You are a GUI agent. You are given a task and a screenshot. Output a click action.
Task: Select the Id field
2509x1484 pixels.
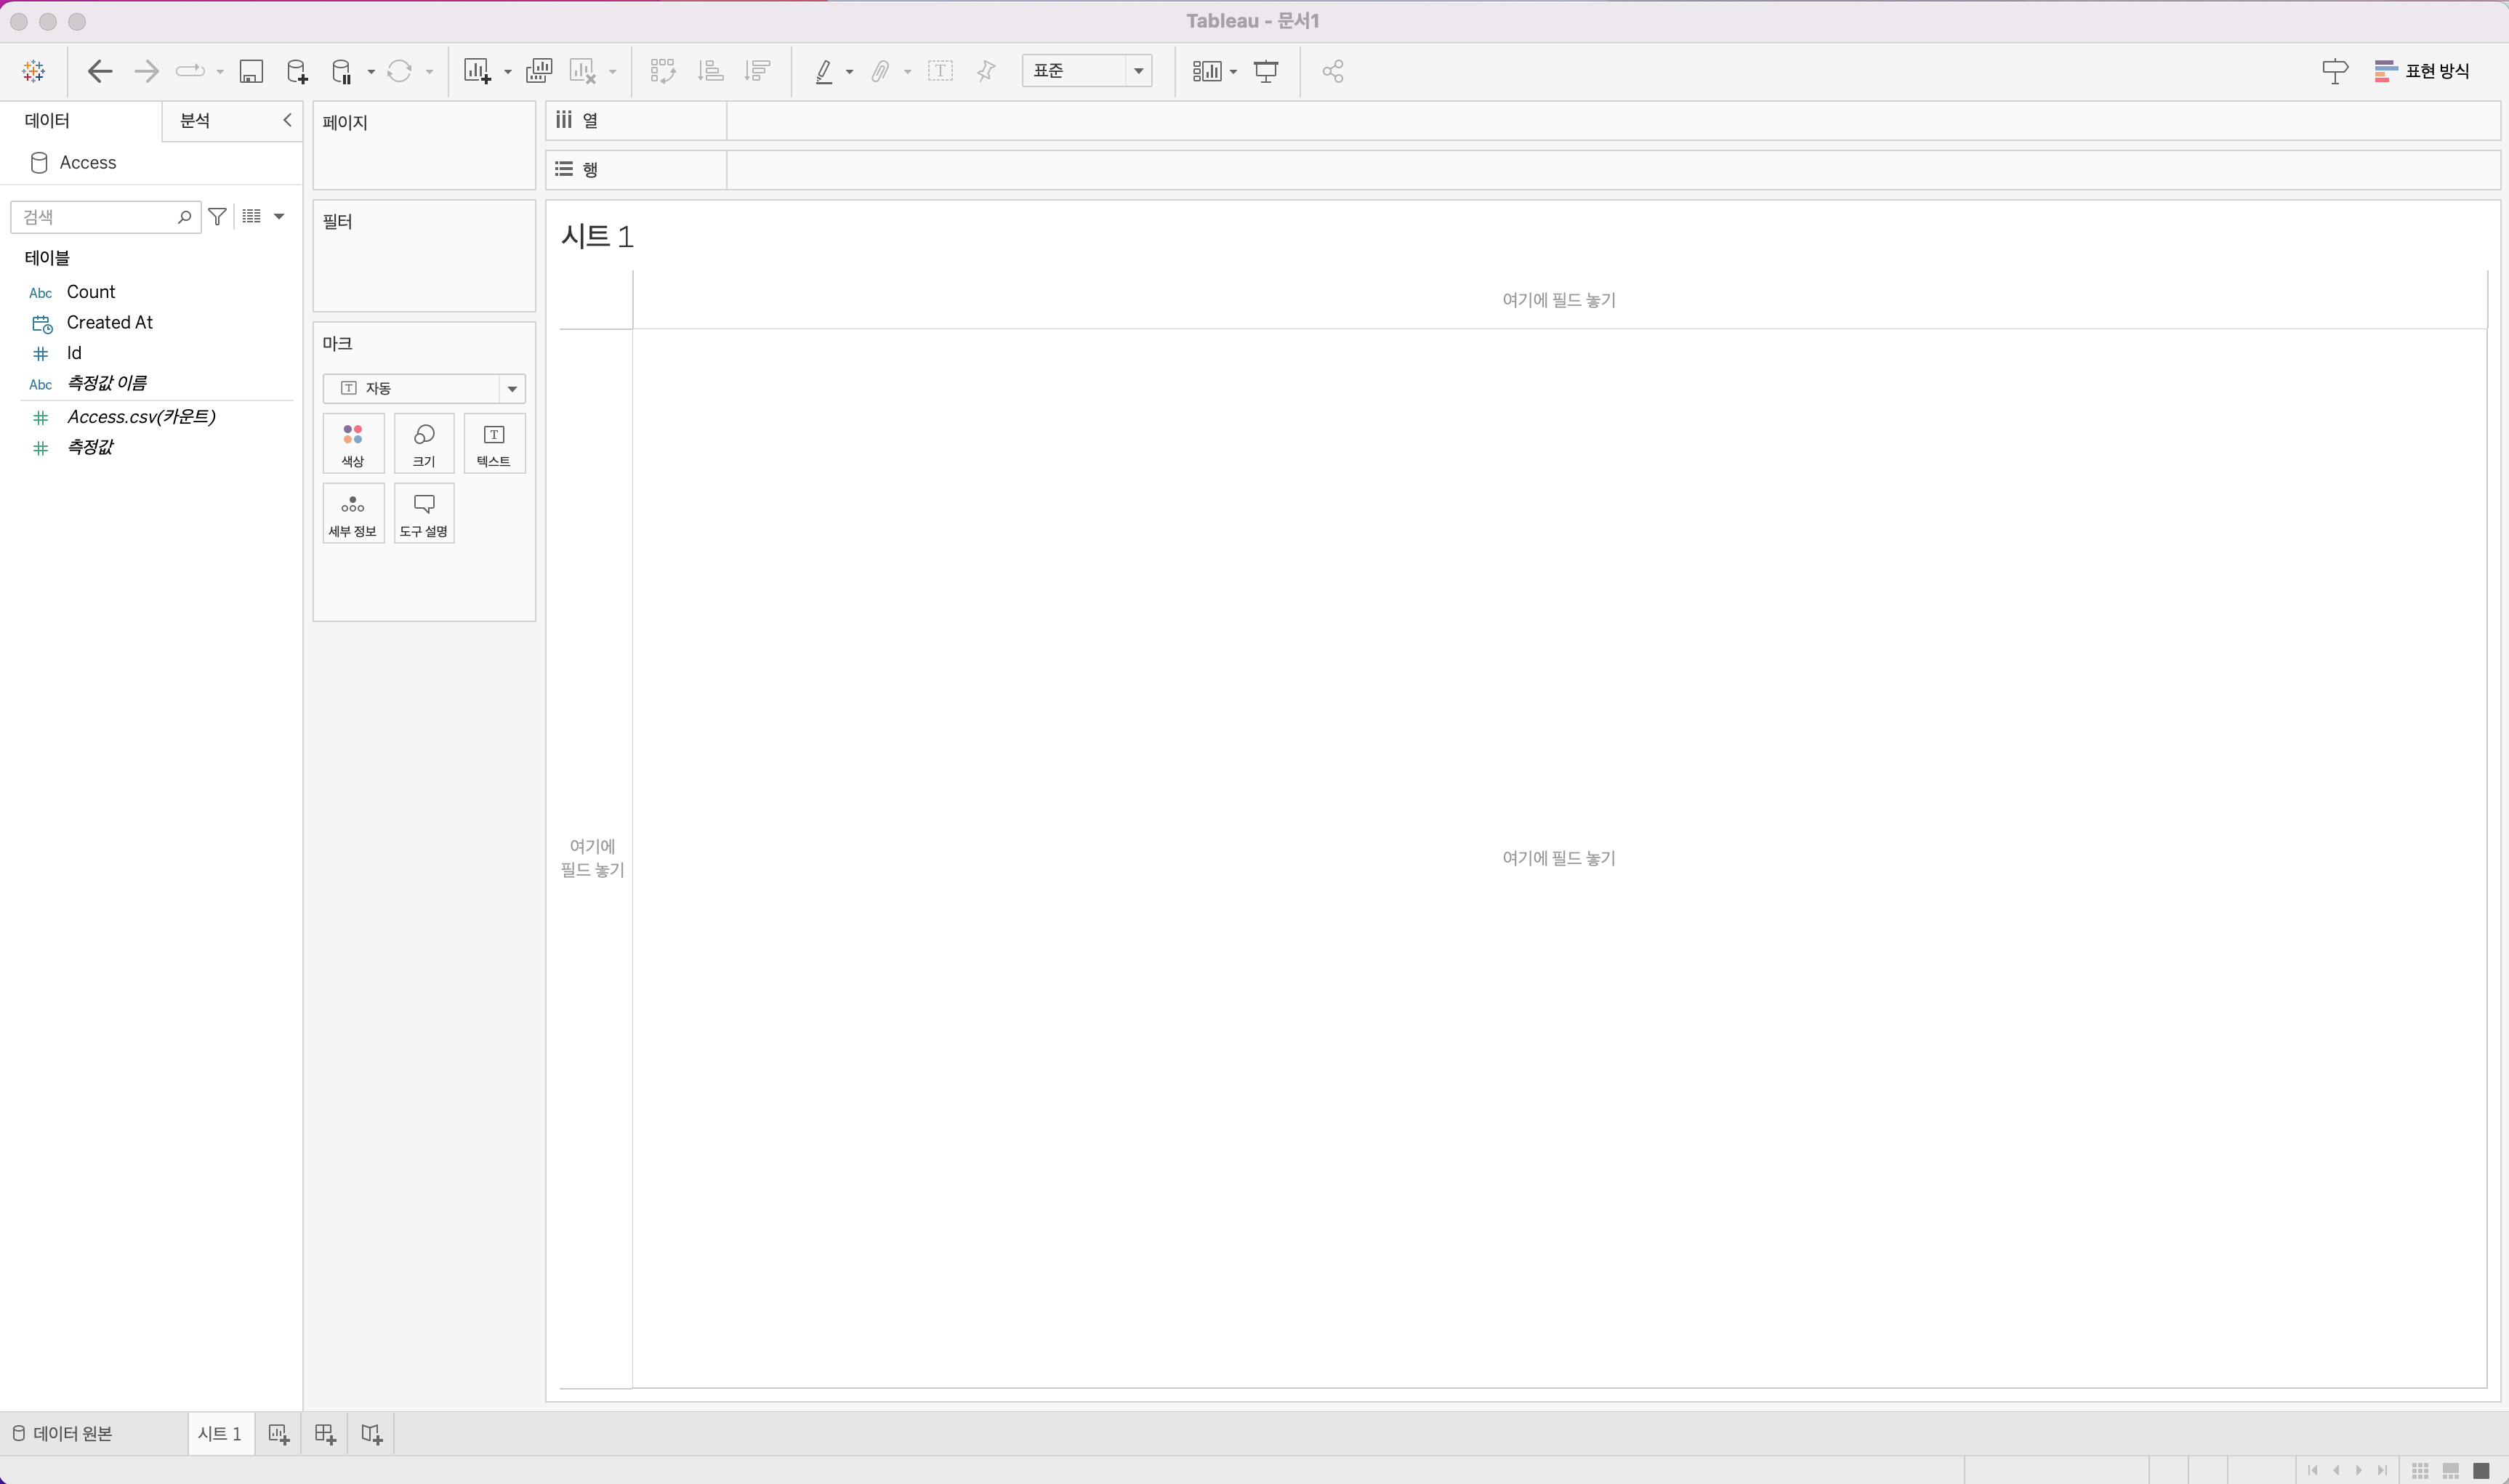[x=74, y=353]
